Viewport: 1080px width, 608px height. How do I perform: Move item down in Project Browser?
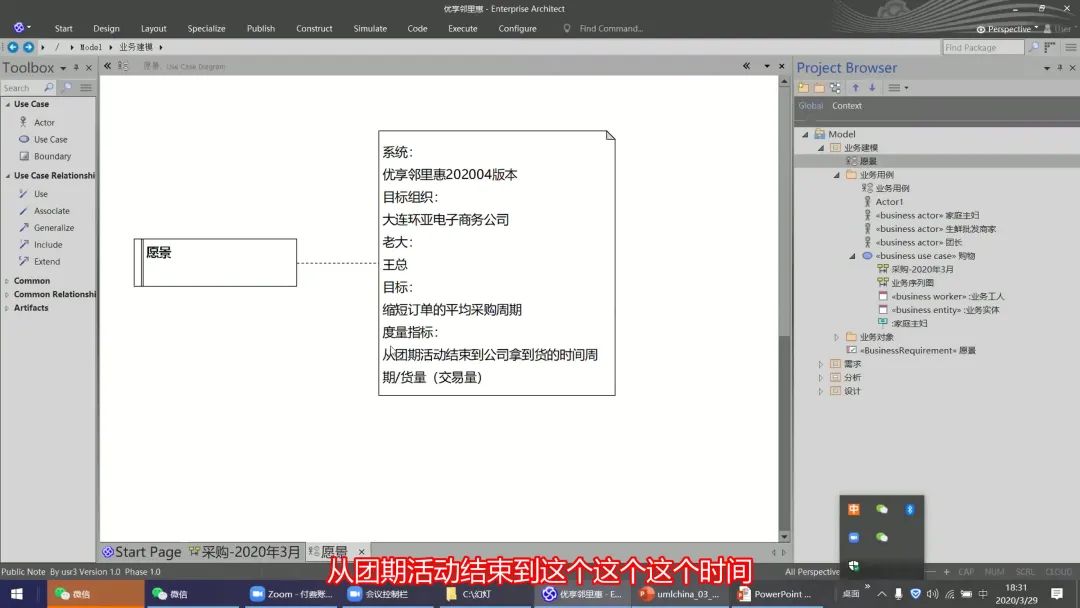click(872, 87)
